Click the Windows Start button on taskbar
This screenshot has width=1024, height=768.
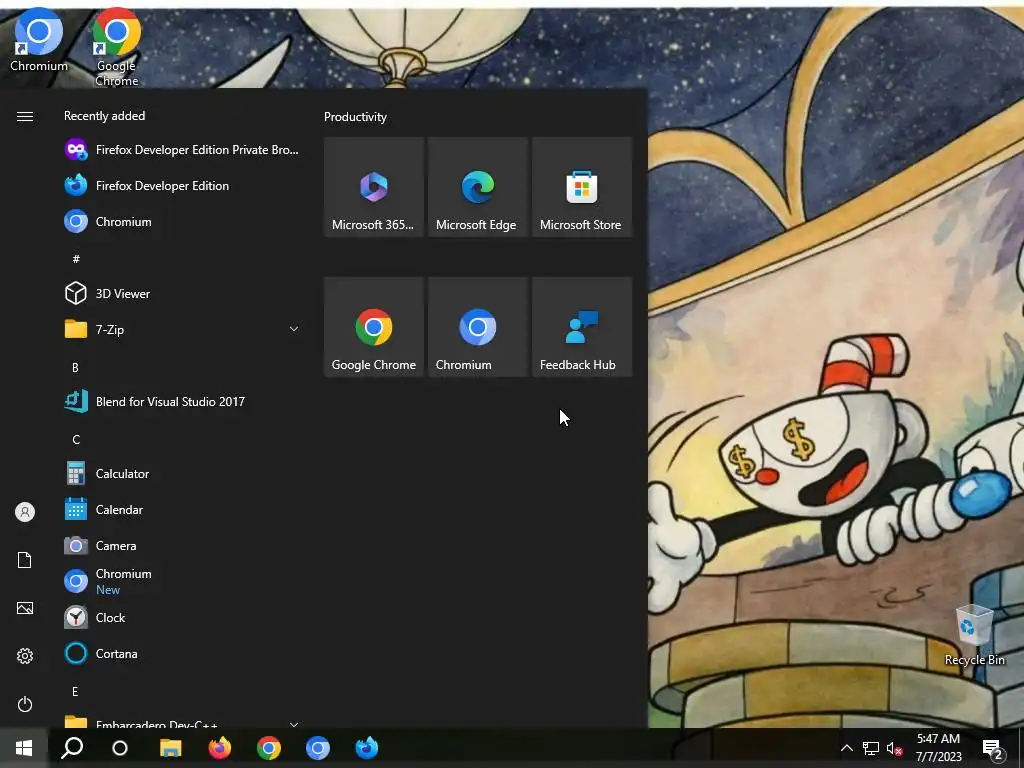click(x=24, y=748)
